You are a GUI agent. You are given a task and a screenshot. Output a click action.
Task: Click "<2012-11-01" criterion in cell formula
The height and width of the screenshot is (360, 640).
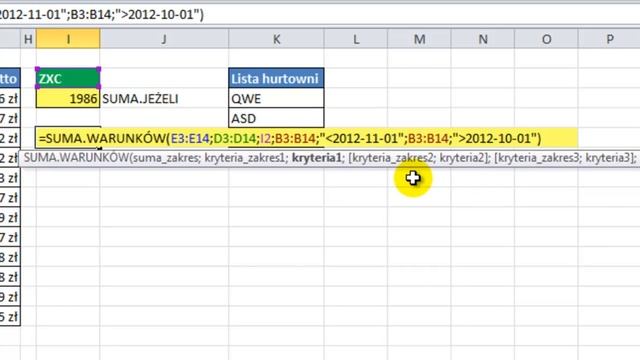tap(362, 138)
